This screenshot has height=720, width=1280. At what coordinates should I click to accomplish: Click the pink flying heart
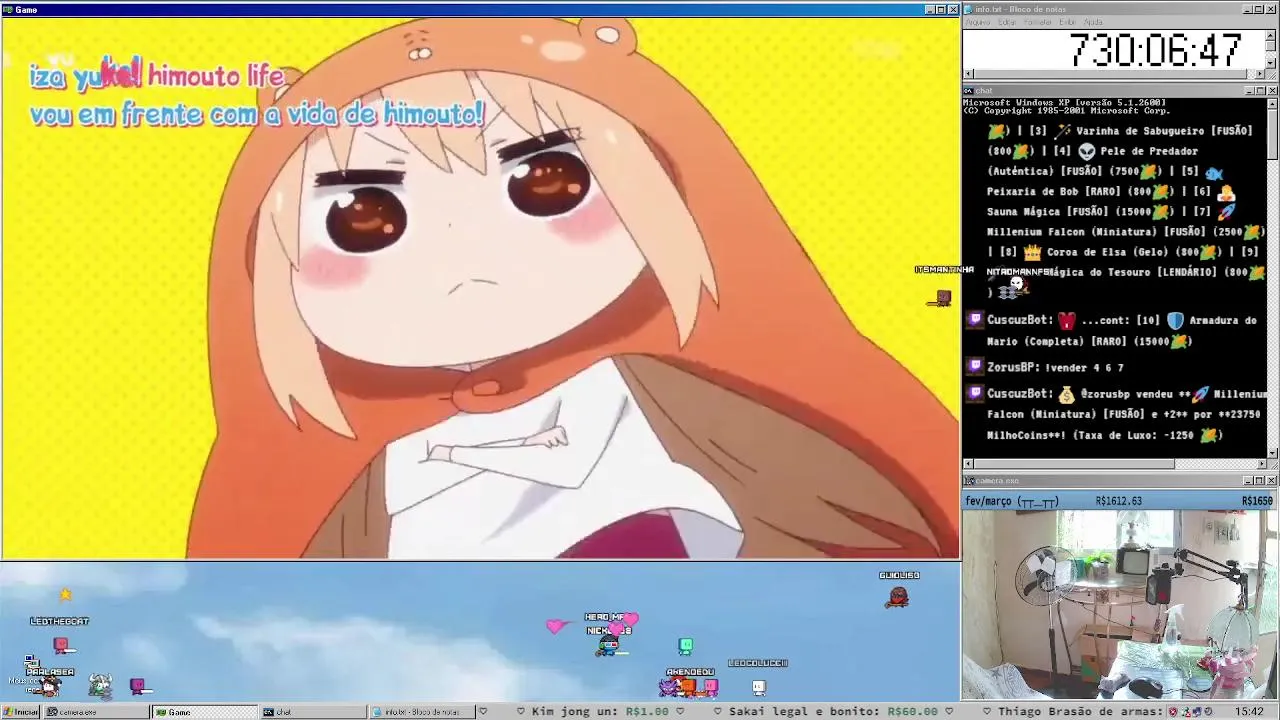556,626
